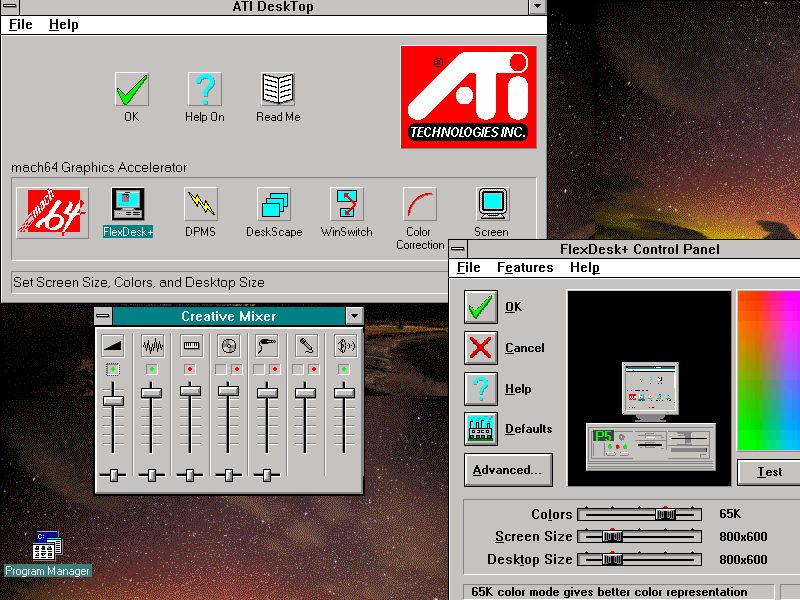Click the 'mach64 Graphics Accelerator' label
Viewport: 800px width, 600px height.
(99, 167)
